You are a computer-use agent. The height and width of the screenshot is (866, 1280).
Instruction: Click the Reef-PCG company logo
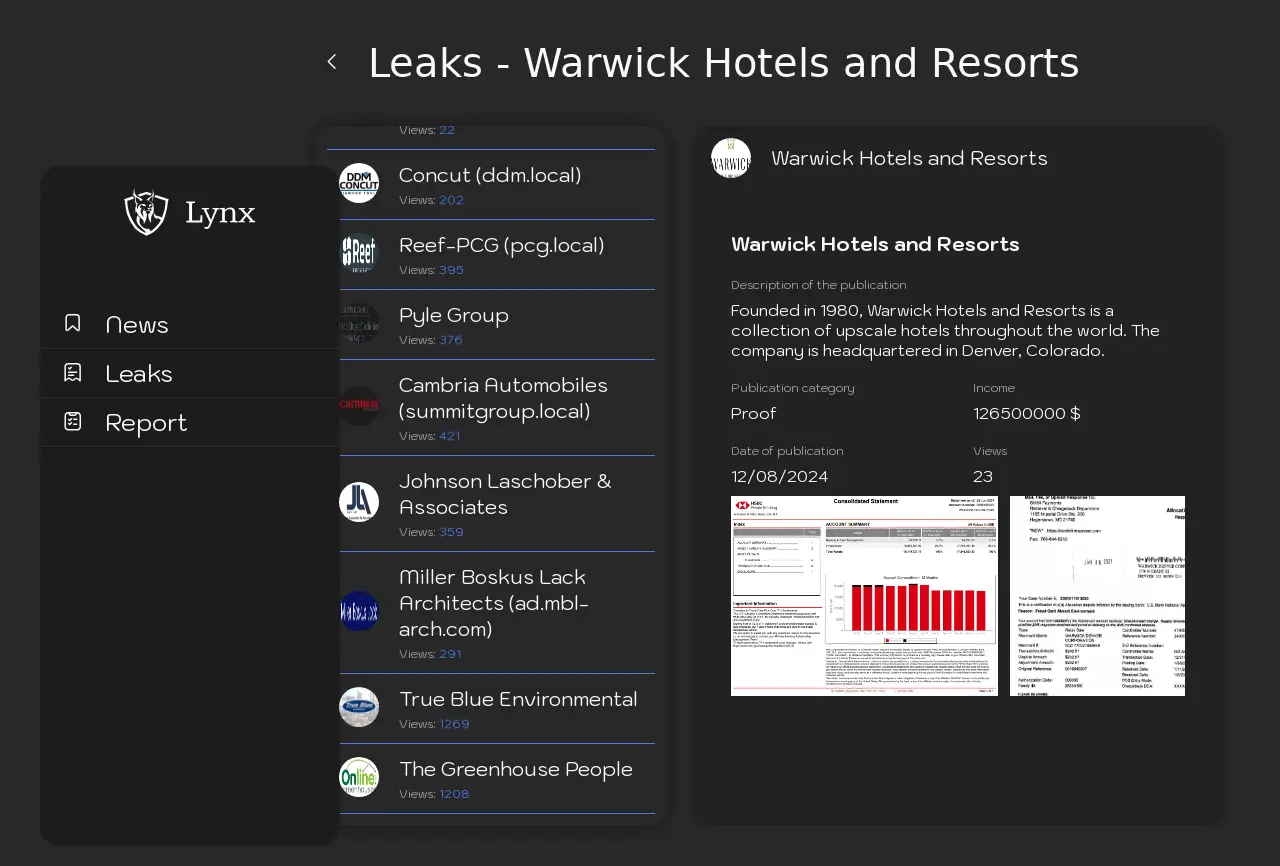(359, 253)
